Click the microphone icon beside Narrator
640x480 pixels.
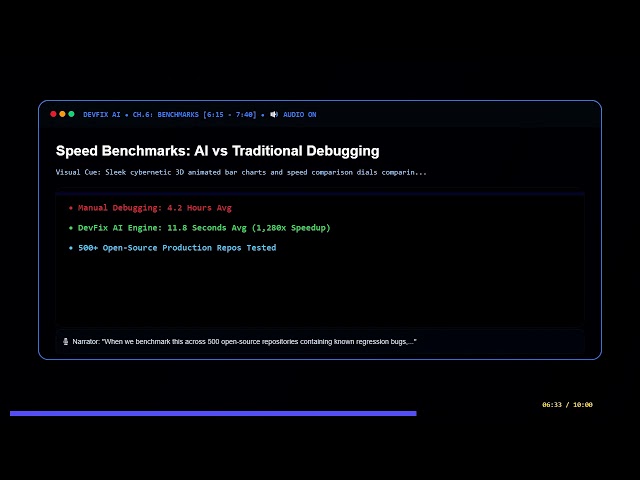(66, 342)
